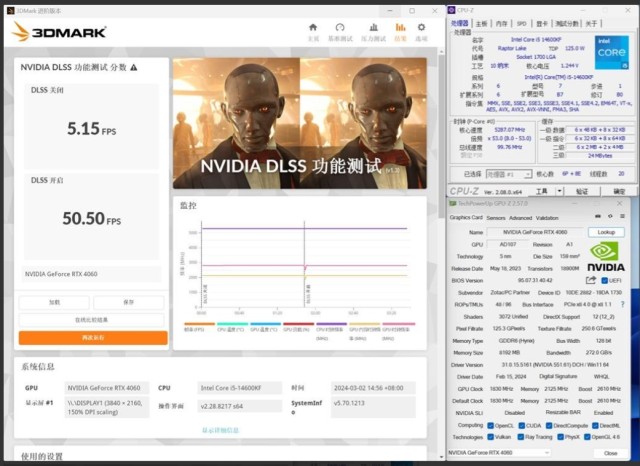Click the Save button in the 3DMark result panel
640x466 pixels.
(x=129, y=302)
